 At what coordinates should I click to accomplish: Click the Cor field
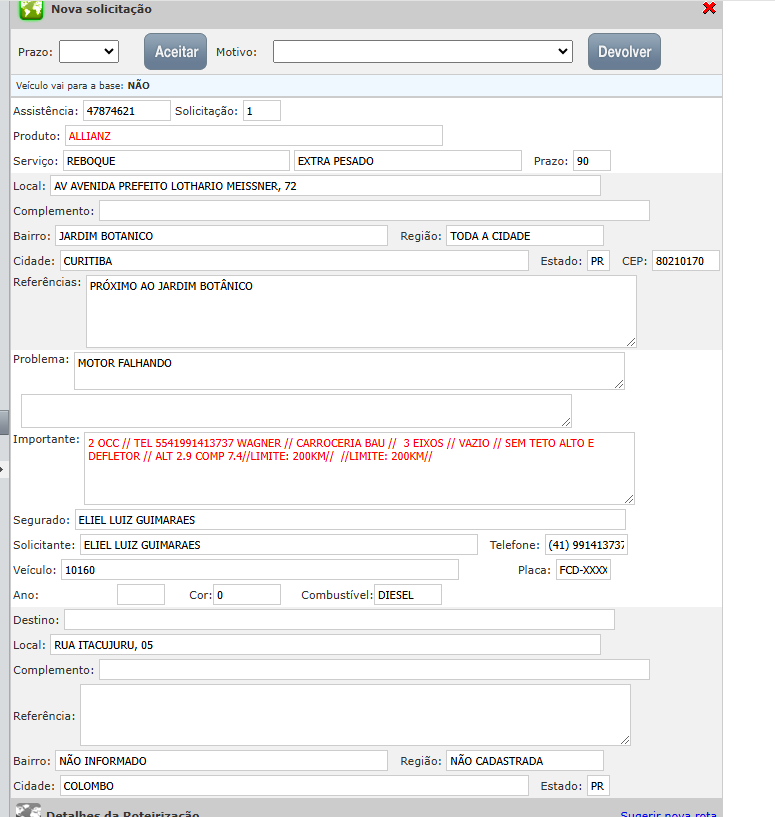247,595
